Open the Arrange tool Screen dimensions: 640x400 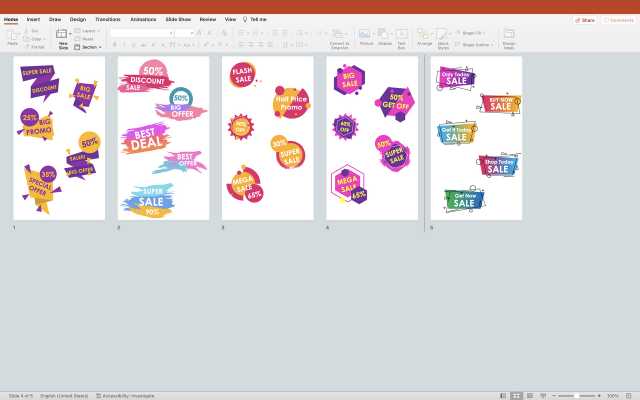424,36
